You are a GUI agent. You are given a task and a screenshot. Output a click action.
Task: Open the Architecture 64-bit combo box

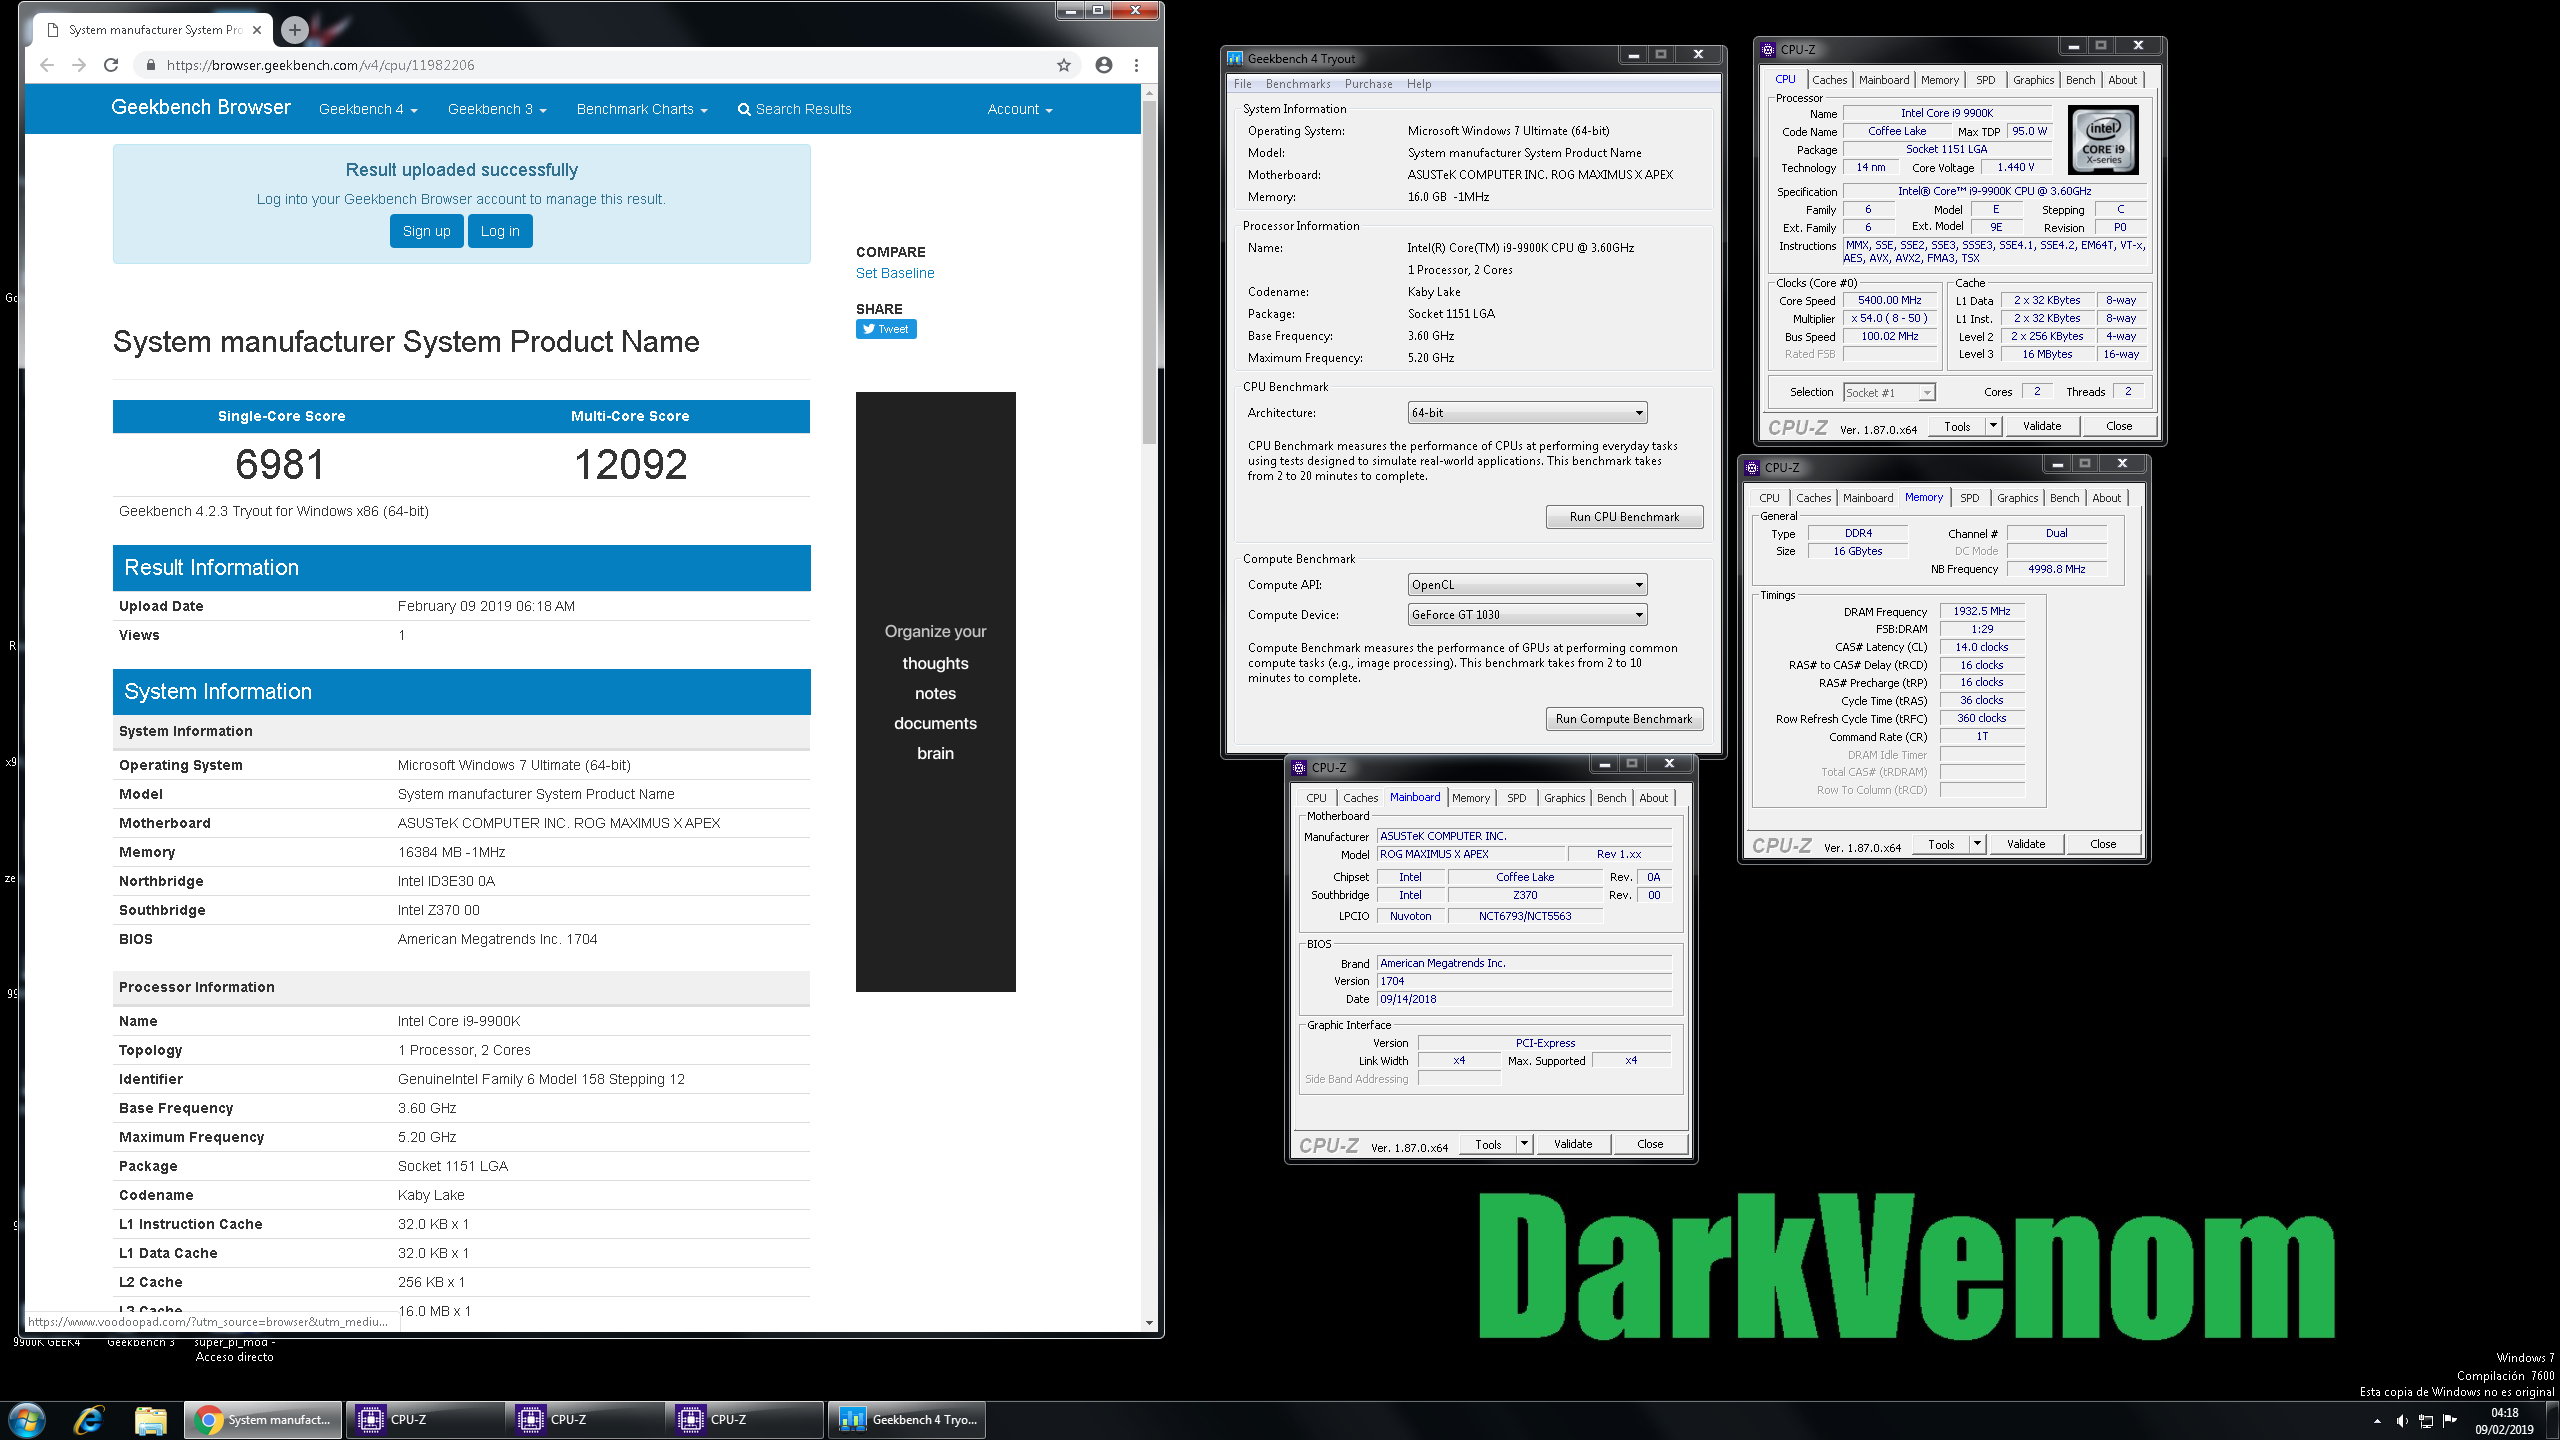click(1527, 413)
